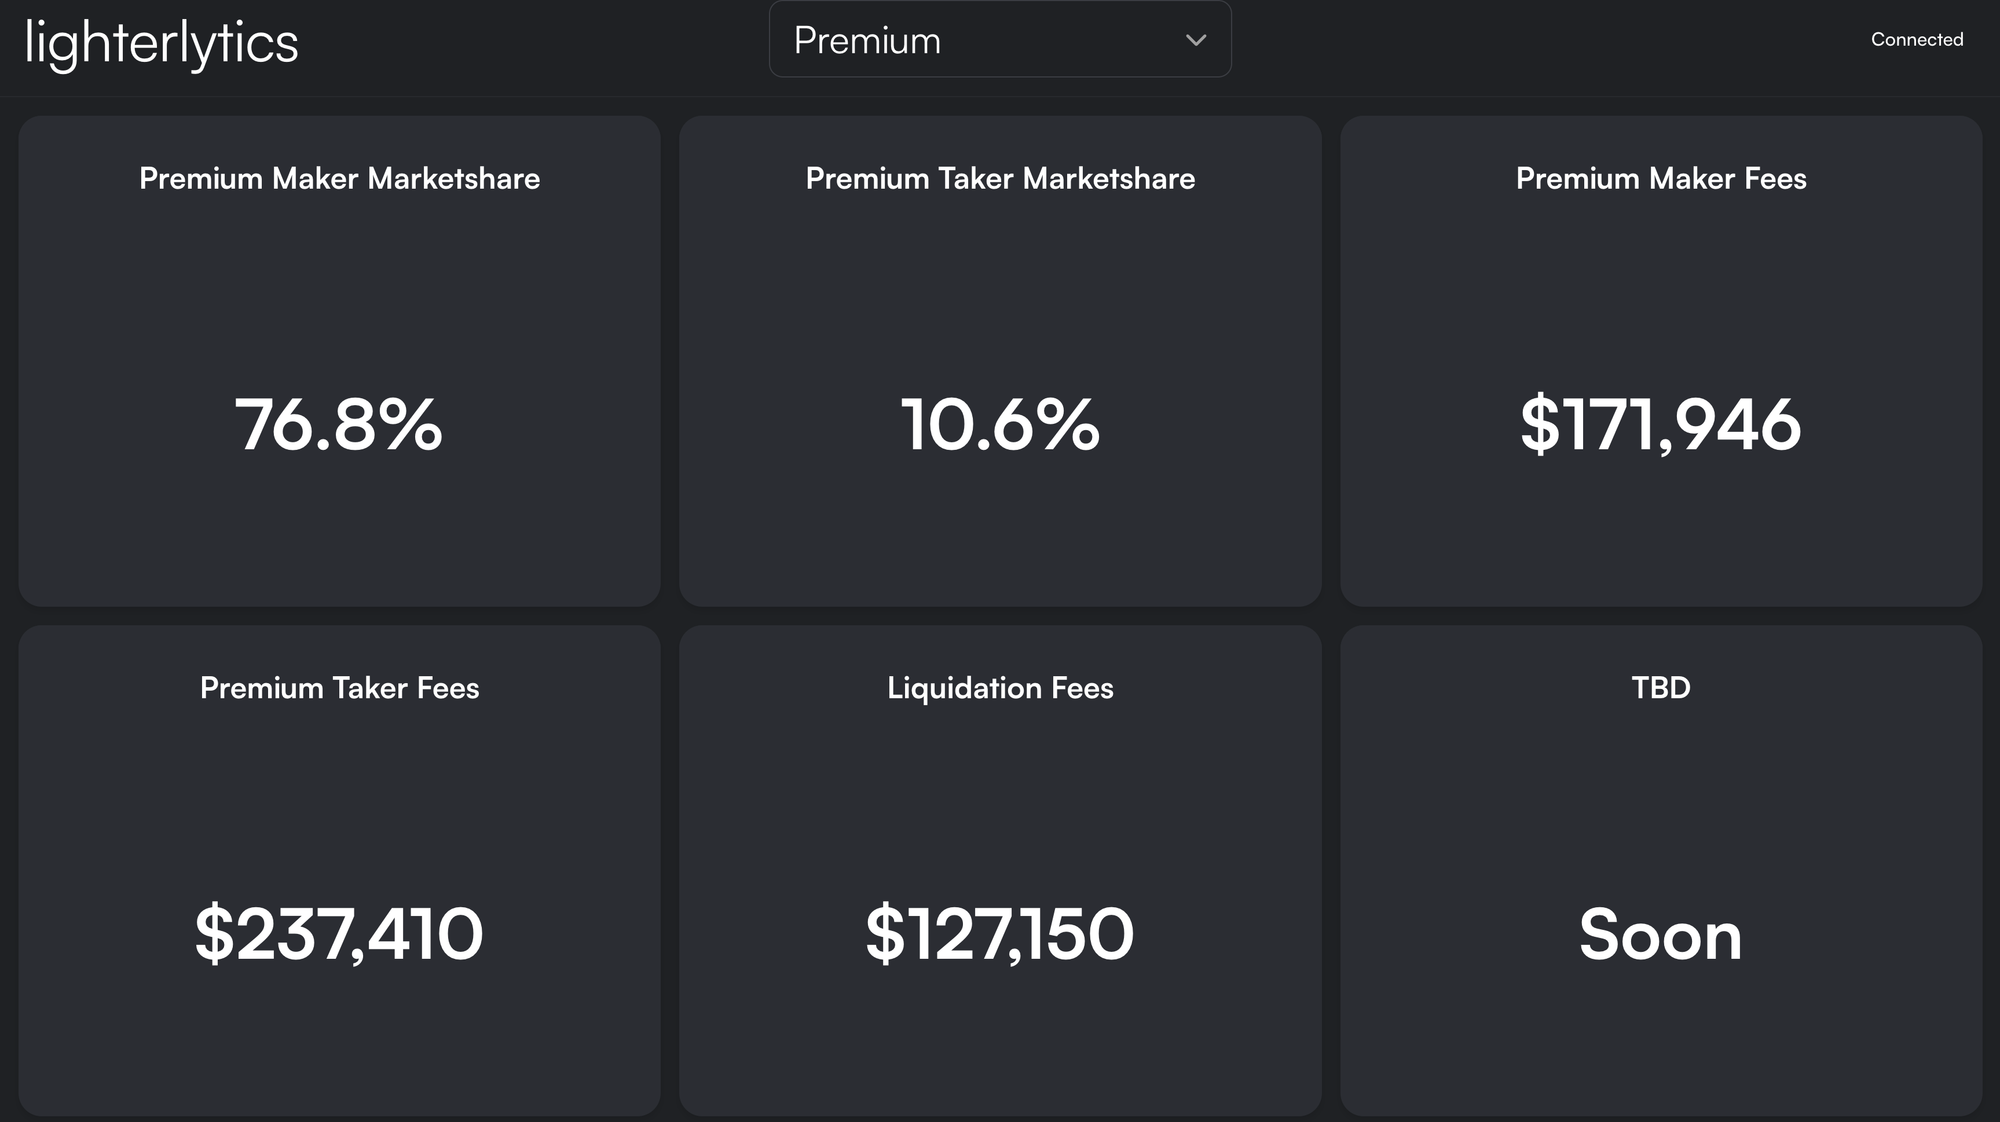The width and height of the screenshot is (2000, 1122).
Task: Open the Premium dropdown selector
Action: [x=1000, y=40]
